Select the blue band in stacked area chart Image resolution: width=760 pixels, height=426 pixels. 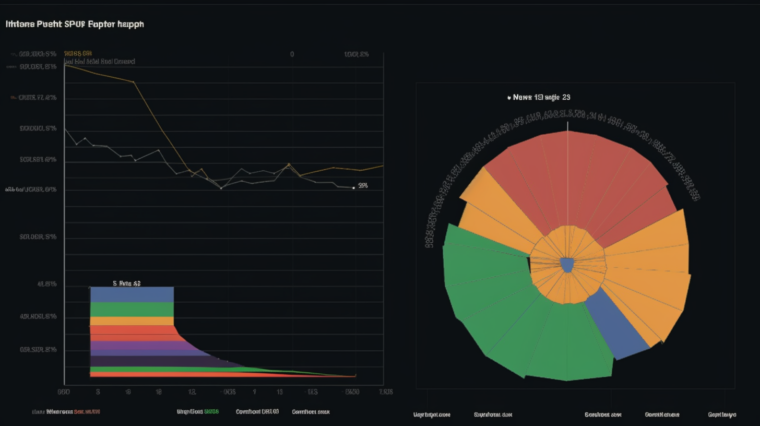132,295
